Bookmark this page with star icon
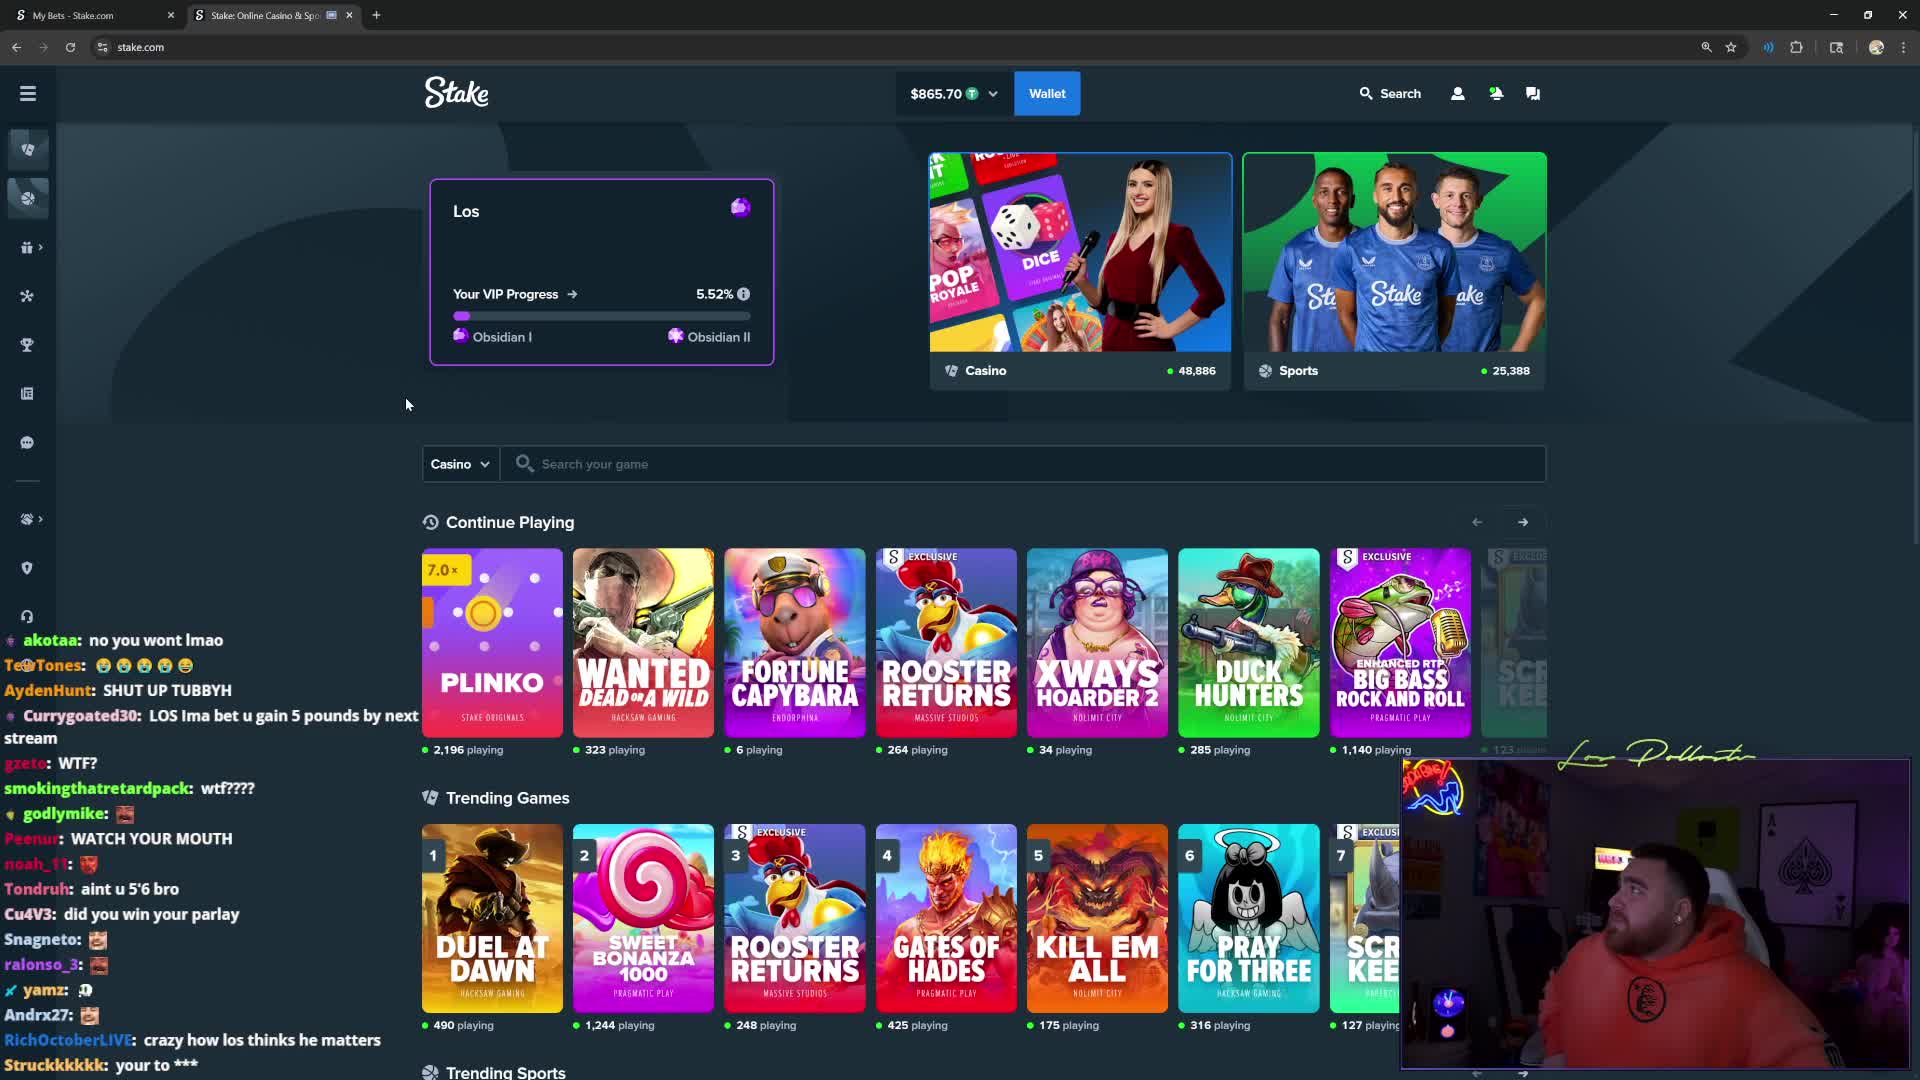The height and width of the screenshot is (1080, 1920). 1731,47
